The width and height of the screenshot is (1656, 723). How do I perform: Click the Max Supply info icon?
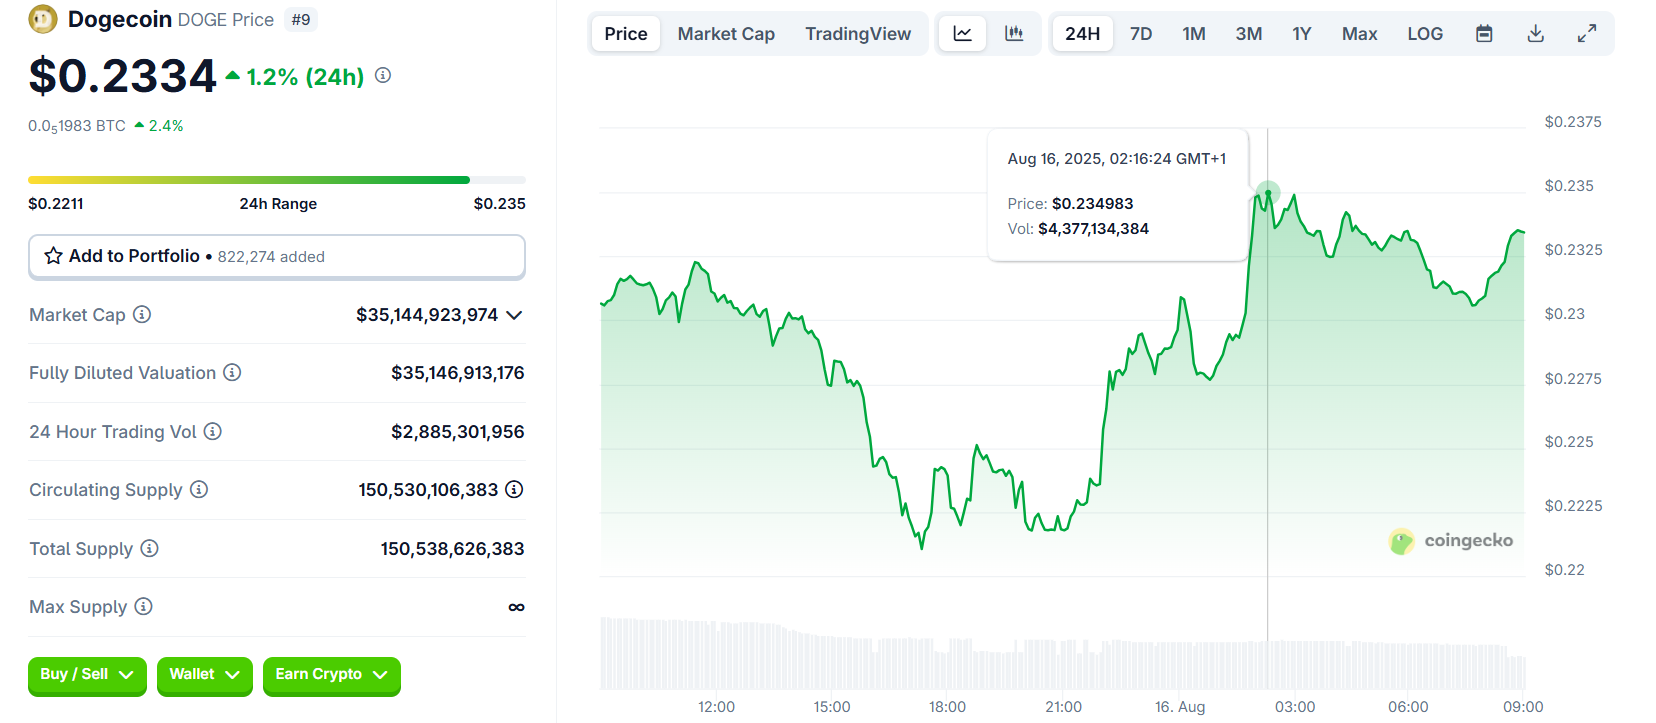tap(143, 606)
